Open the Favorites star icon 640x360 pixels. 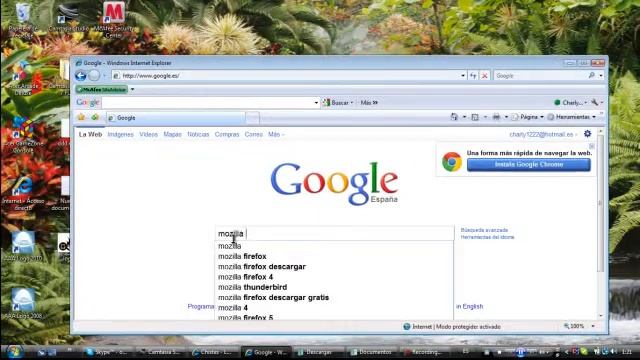(81, 118)
